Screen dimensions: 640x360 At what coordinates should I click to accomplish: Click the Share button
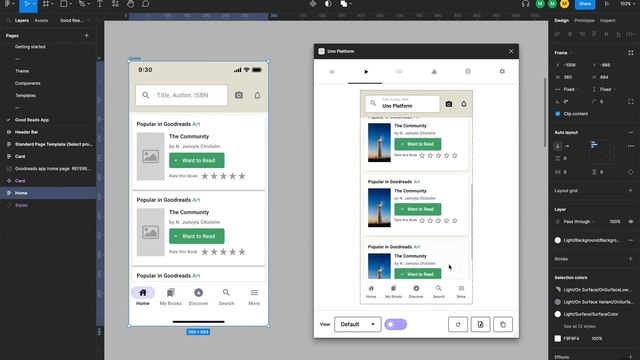[585, 4]
